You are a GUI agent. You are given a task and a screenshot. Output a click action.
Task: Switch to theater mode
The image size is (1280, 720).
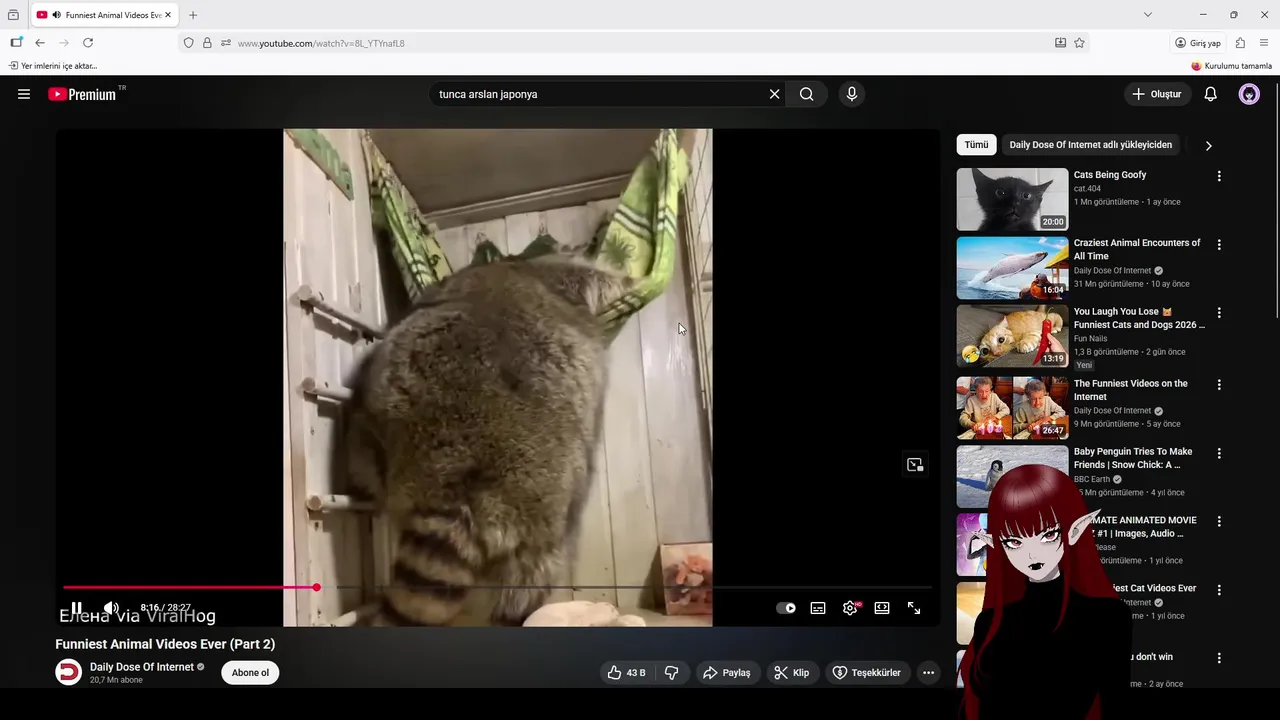pos(882,608)
